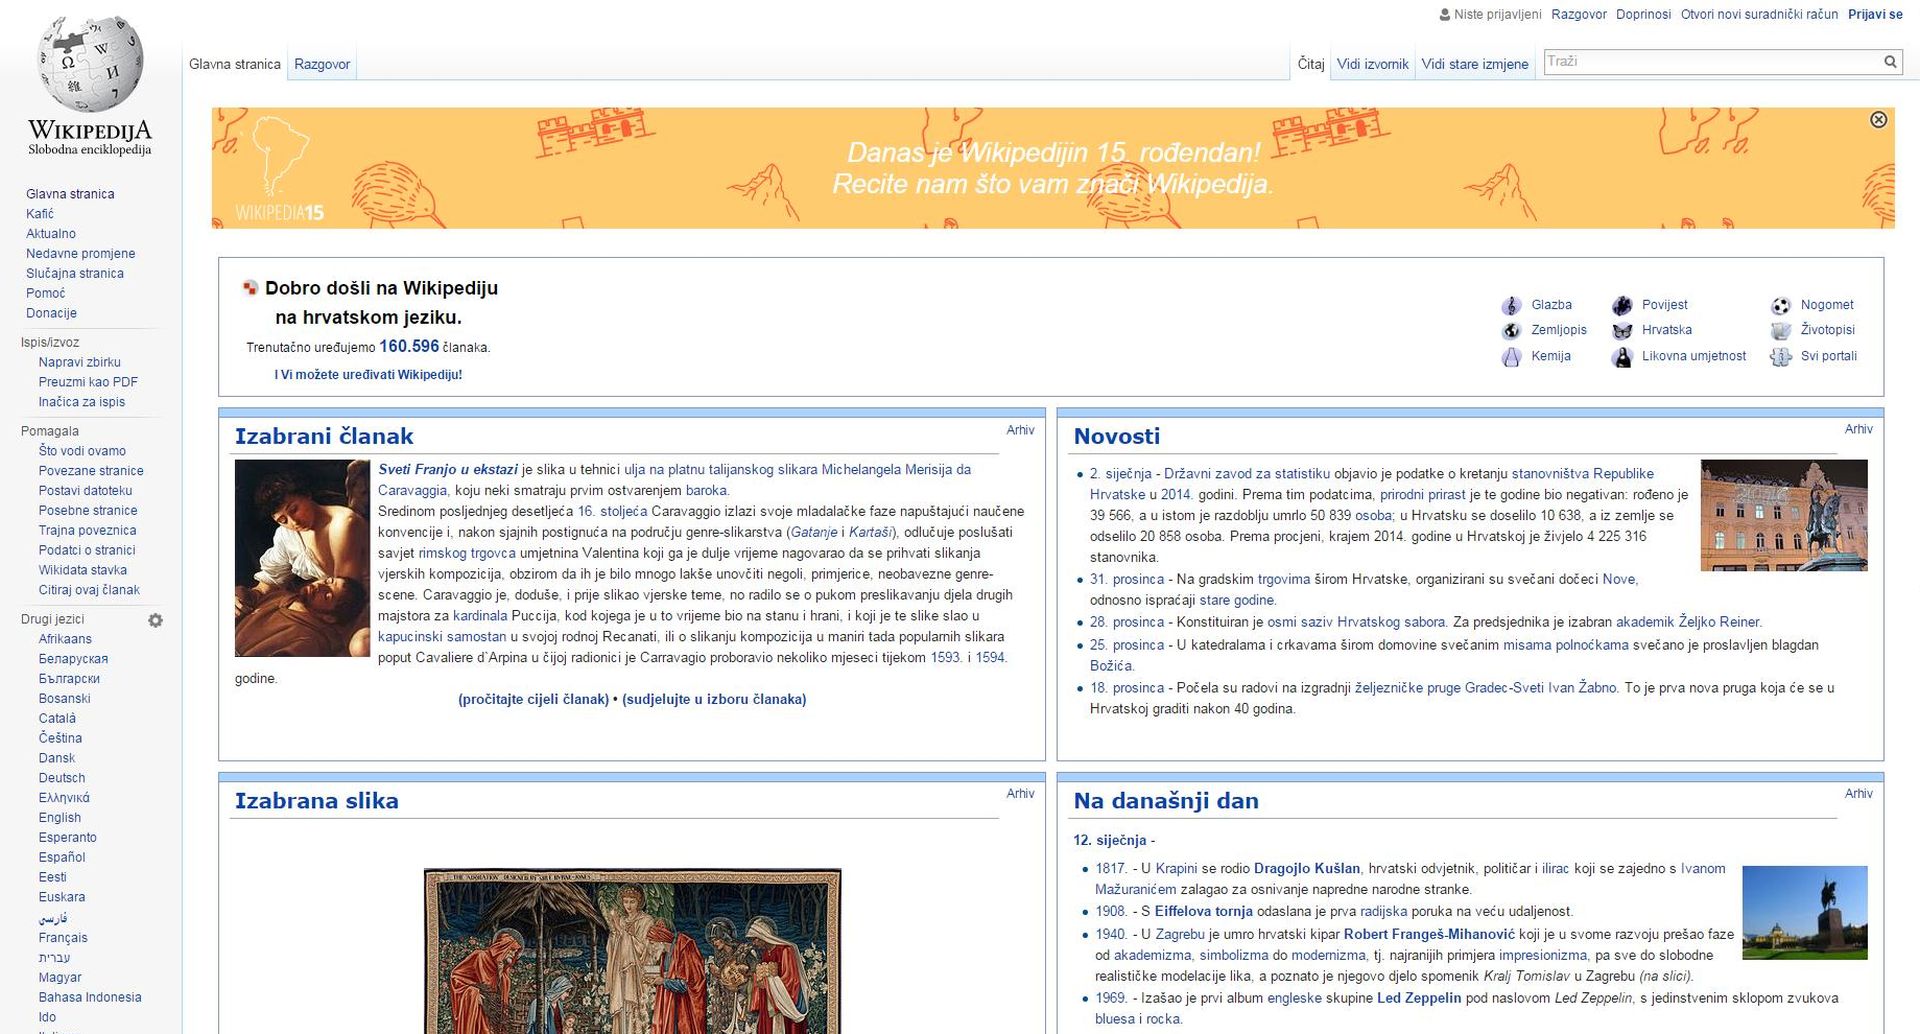Click sudjelujte u izboru članaka
Image resolution: width=1920 pixels, height=1034 pixels.
coord(714,699)
